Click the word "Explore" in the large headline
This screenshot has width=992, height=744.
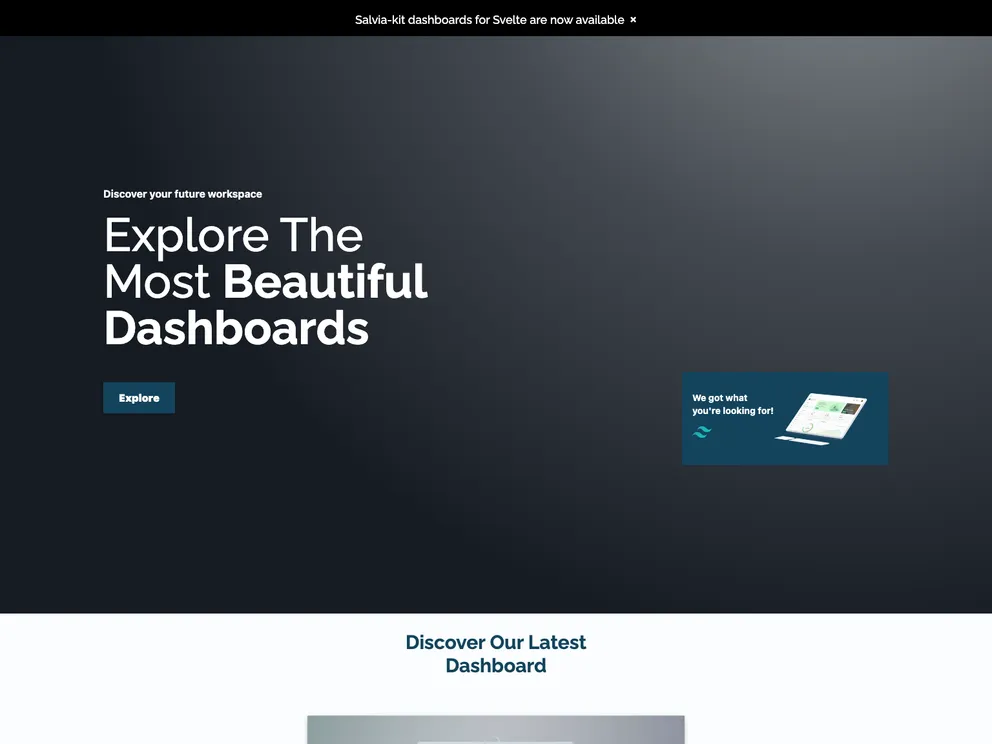(186, 236)
